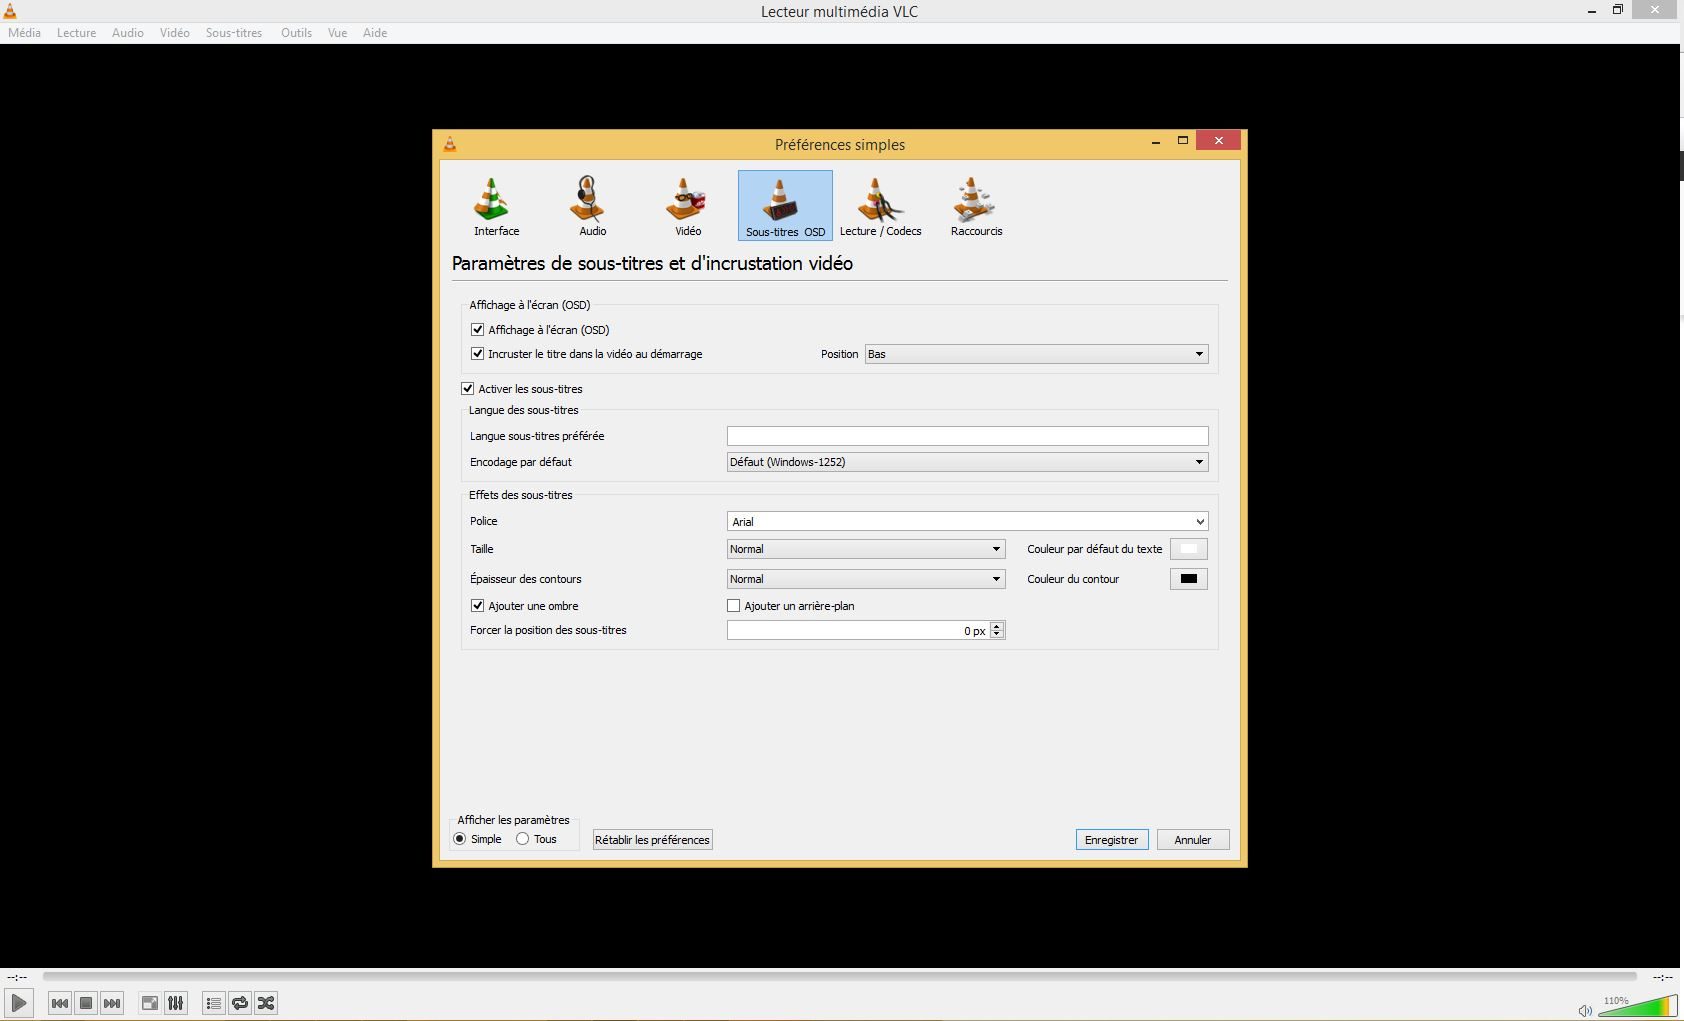The image size is (1684, 1021).
Task: Increase subtitle position with up arrow
Action: coord(997,625)
